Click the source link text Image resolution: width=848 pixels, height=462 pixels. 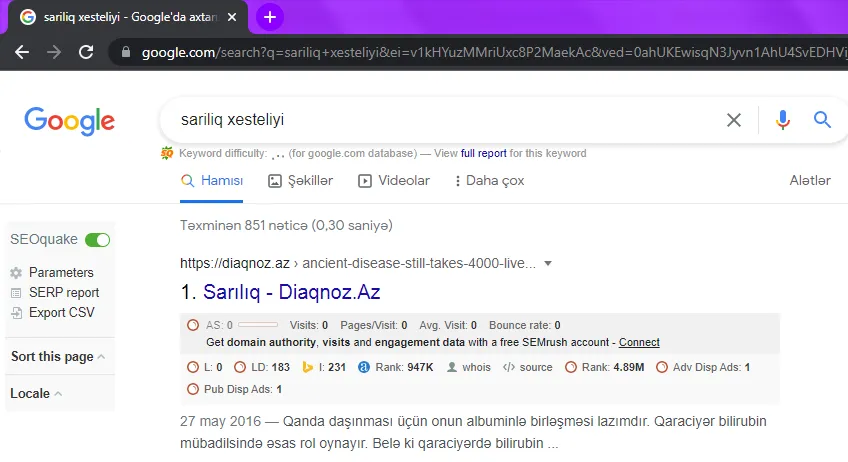(x=536, y=367)
